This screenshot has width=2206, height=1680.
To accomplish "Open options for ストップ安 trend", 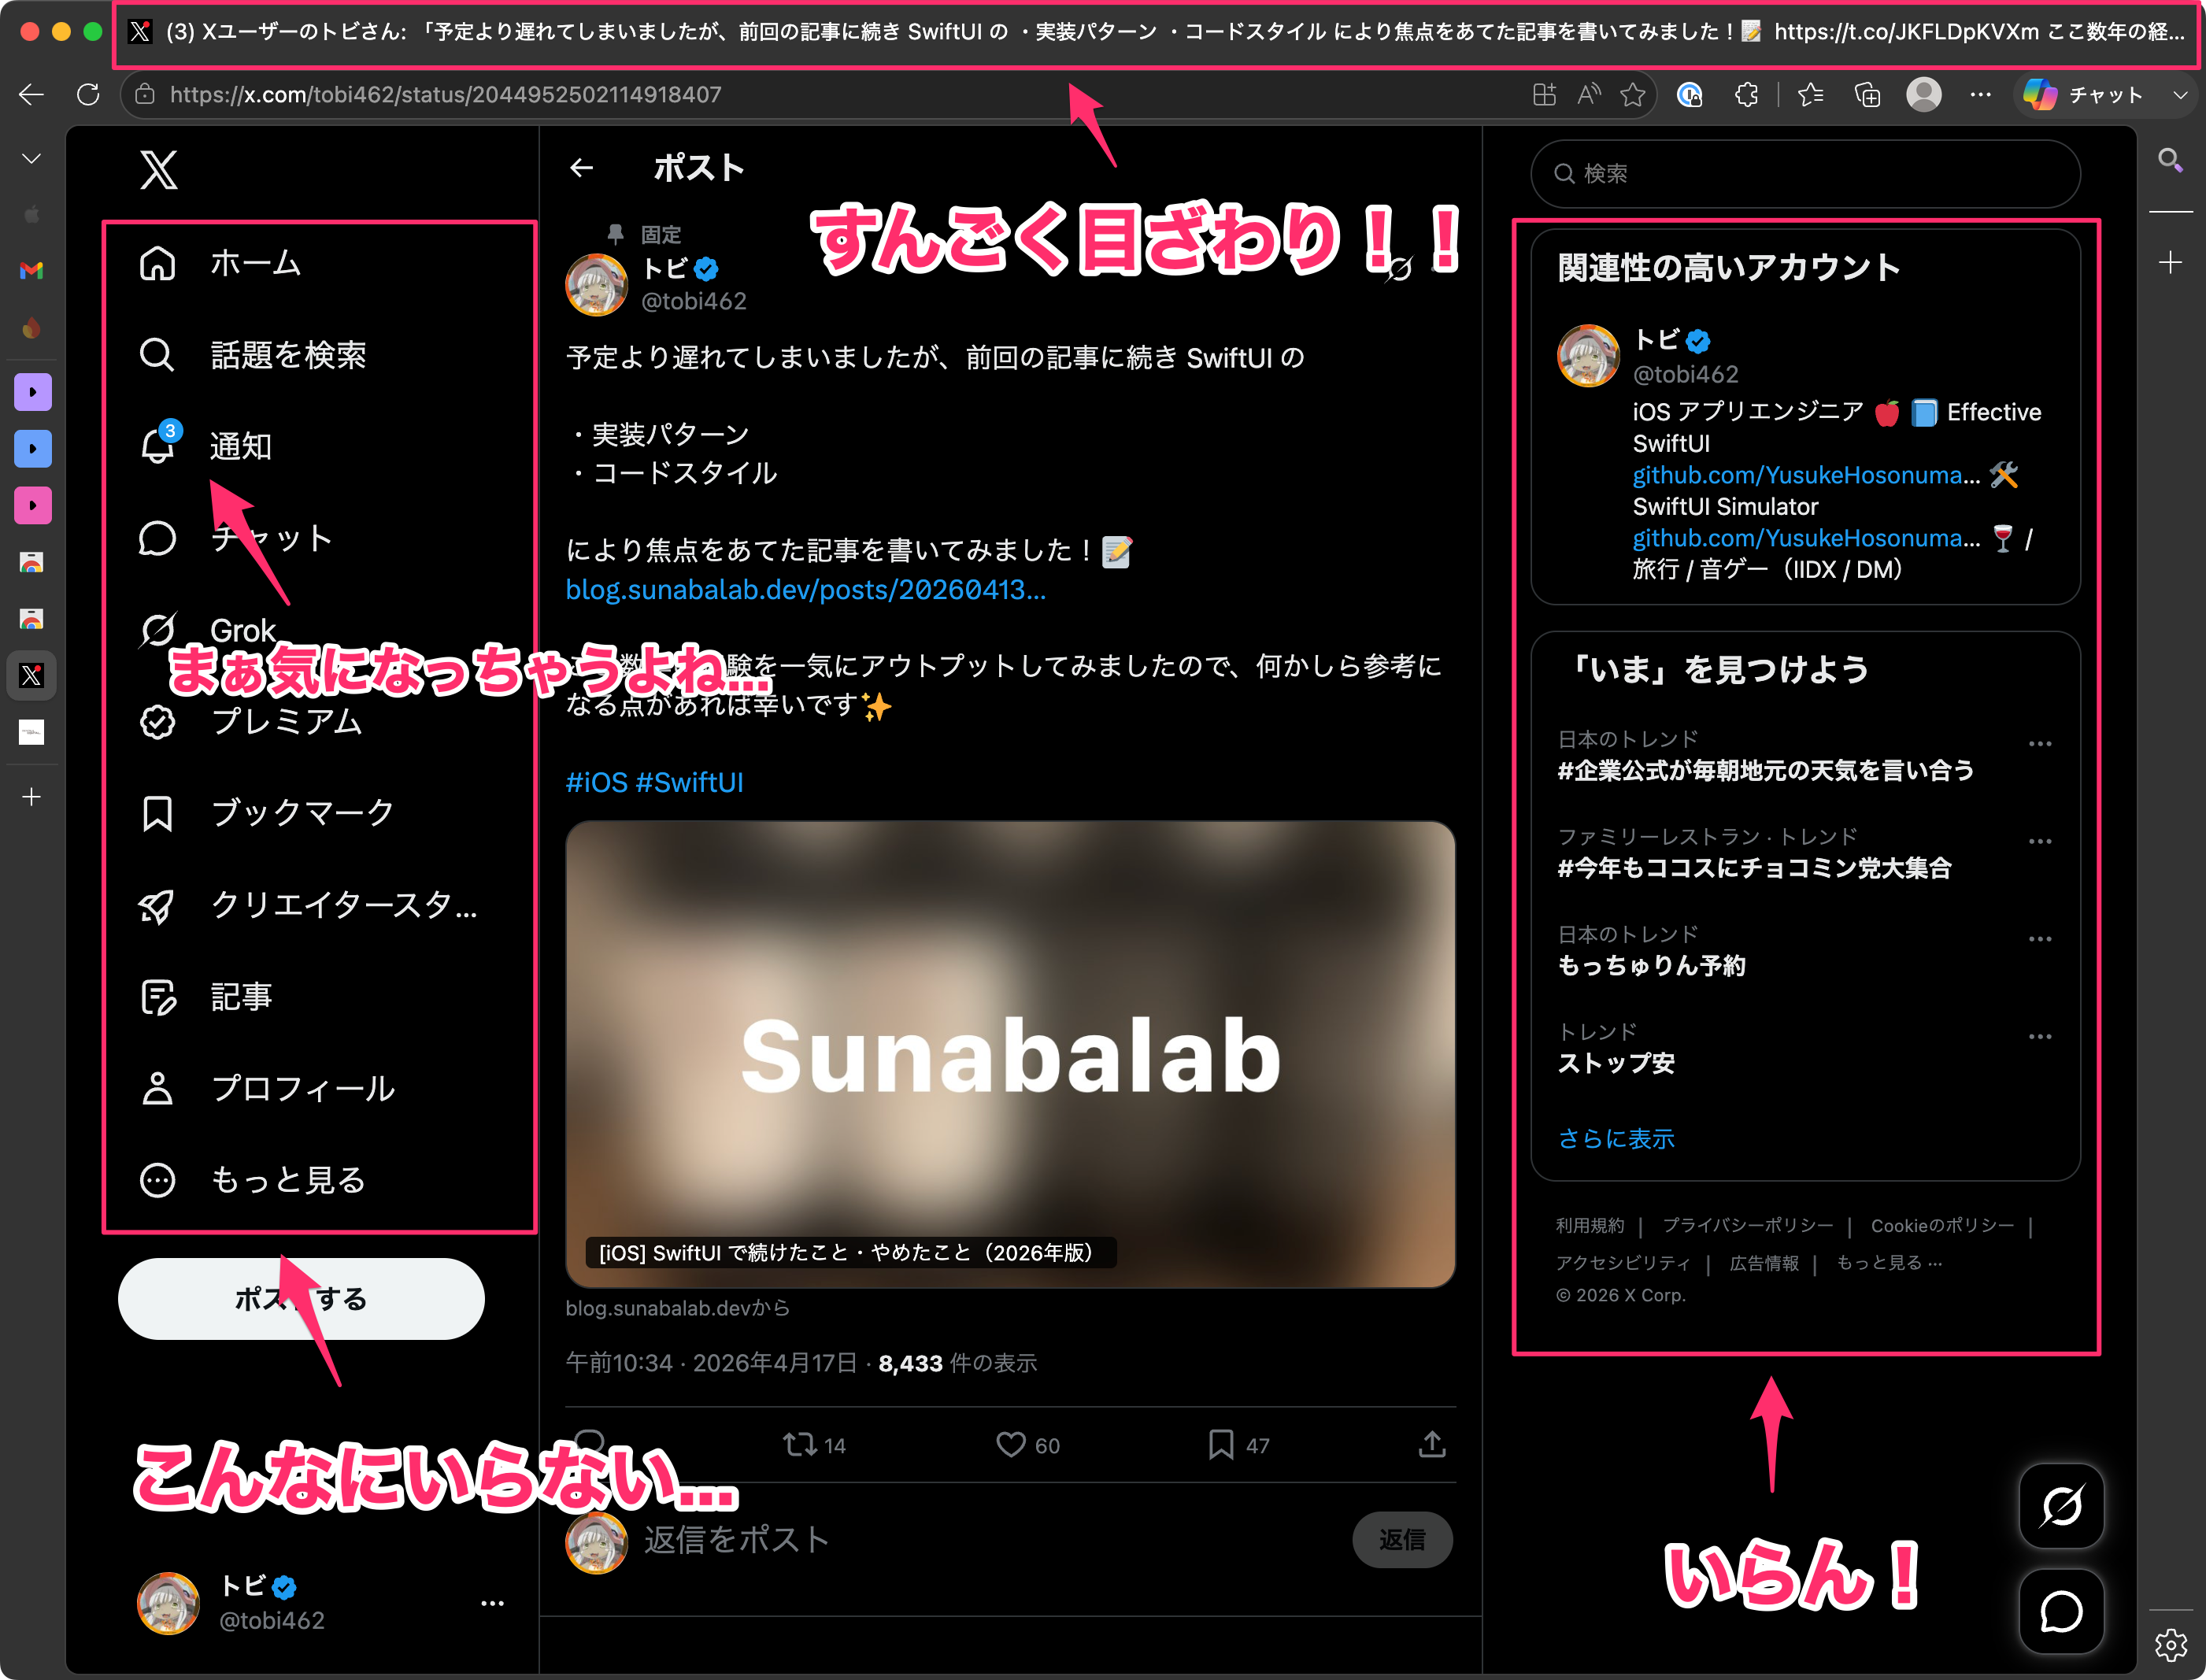I will click(x=2040, y=1037).
